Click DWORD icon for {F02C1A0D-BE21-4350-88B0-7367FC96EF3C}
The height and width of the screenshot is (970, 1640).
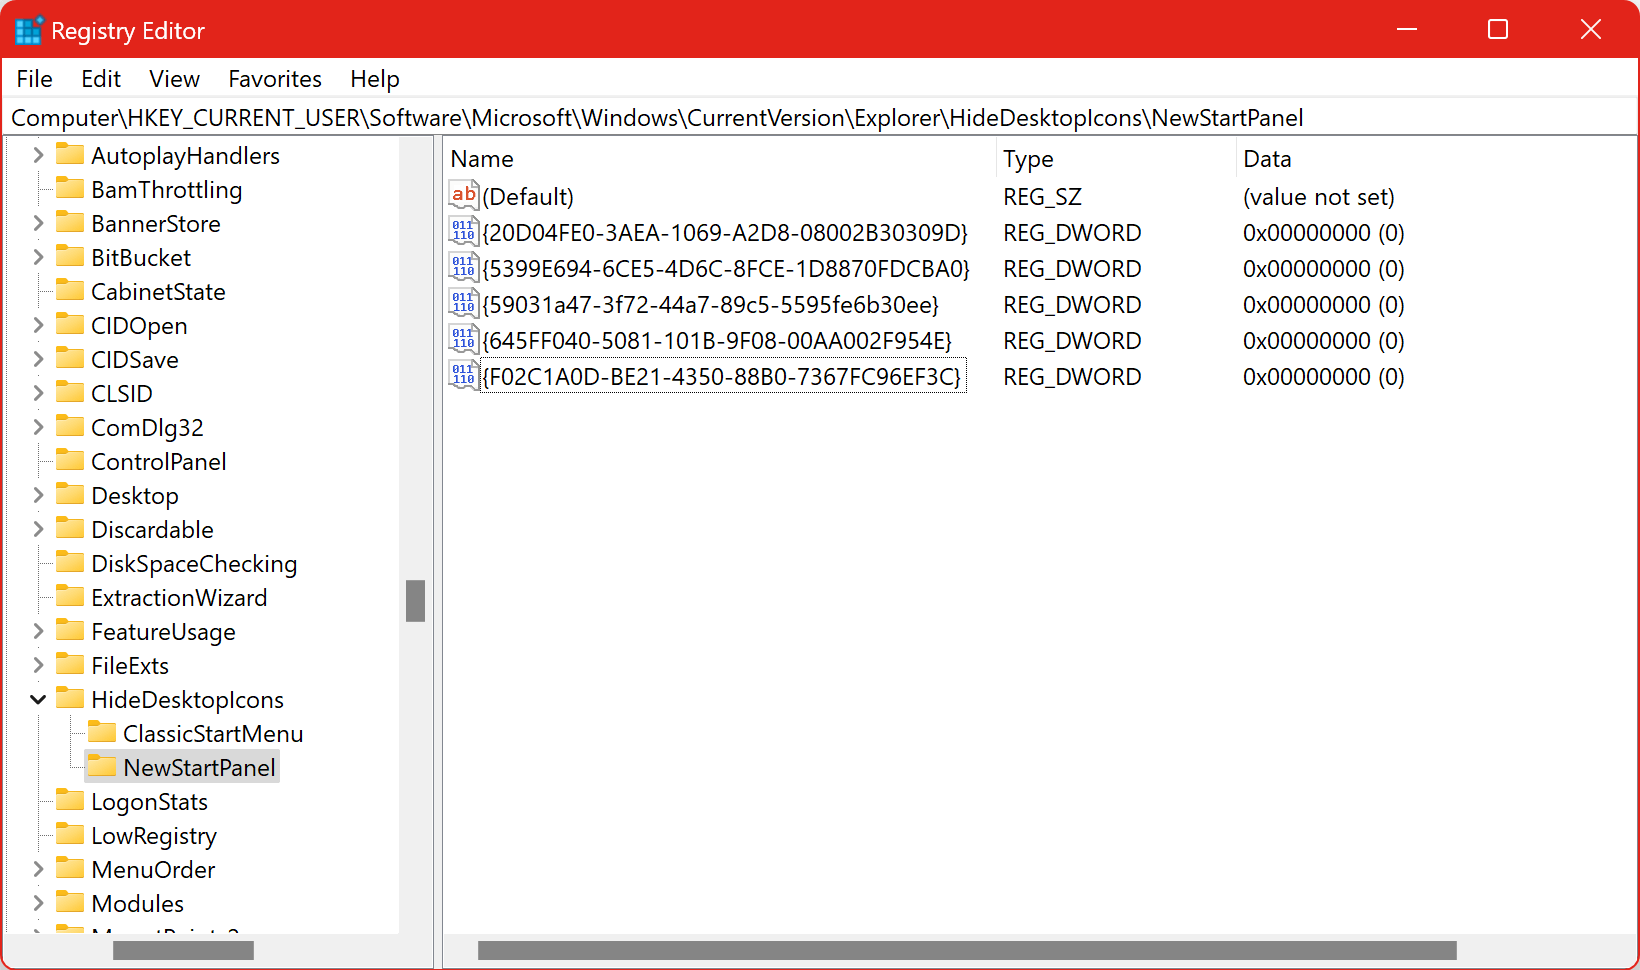(x=464, y=376)
